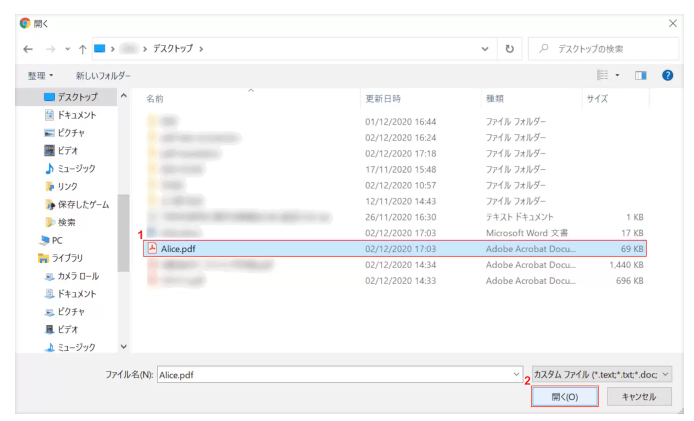Open the ミュージック folder in sidebar
Viewport: 694px width, 421px height.
click(76, 168)
